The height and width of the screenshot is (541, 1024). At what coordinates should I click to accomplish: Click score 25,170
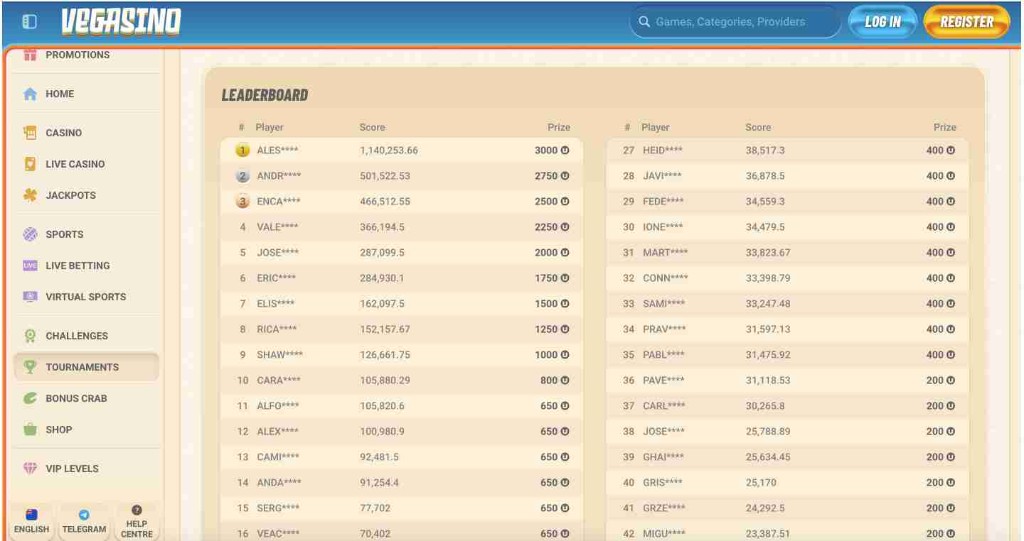(761, 482)
